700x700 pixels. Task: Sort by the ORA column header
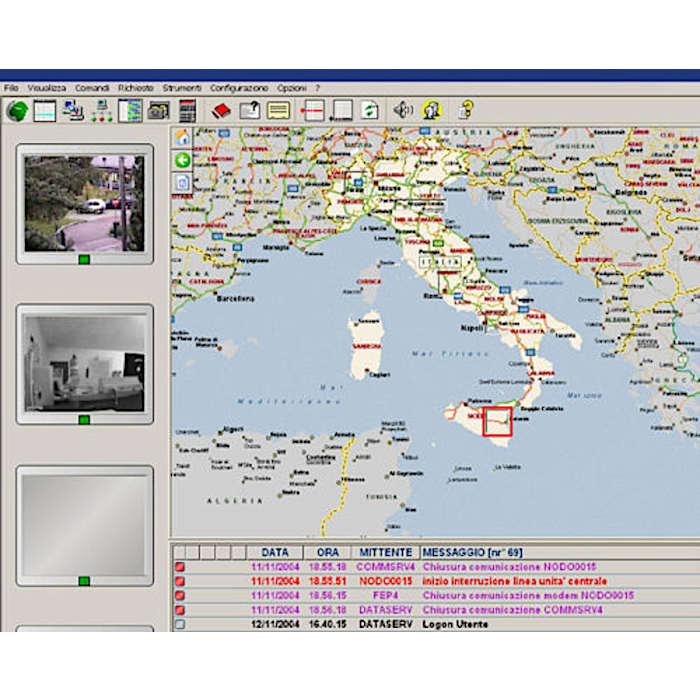pos(327,552)
